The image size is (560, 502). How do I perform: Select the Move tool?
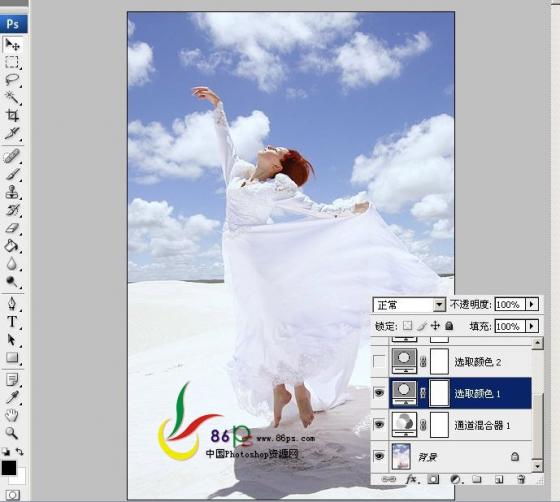click(12, 45)
